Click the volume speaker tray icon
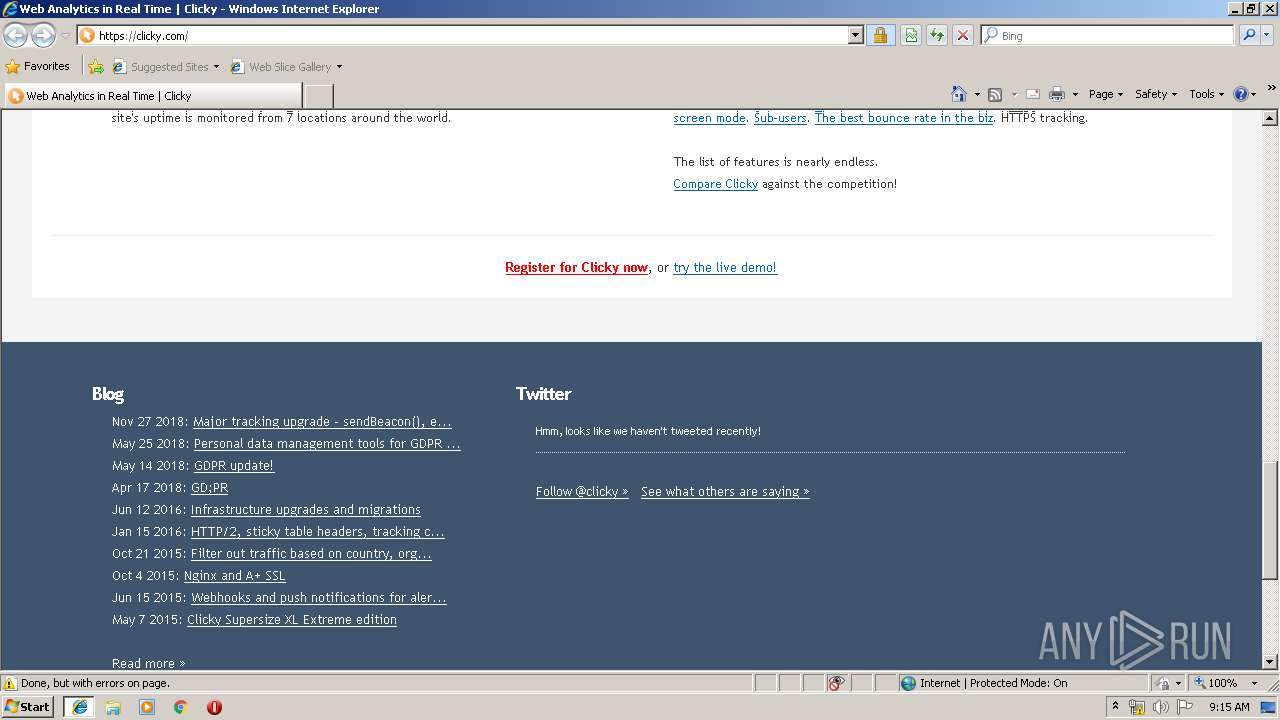Image resolution: width=1280 pixels, height=720 pixels. click(x=1160, y=707)
